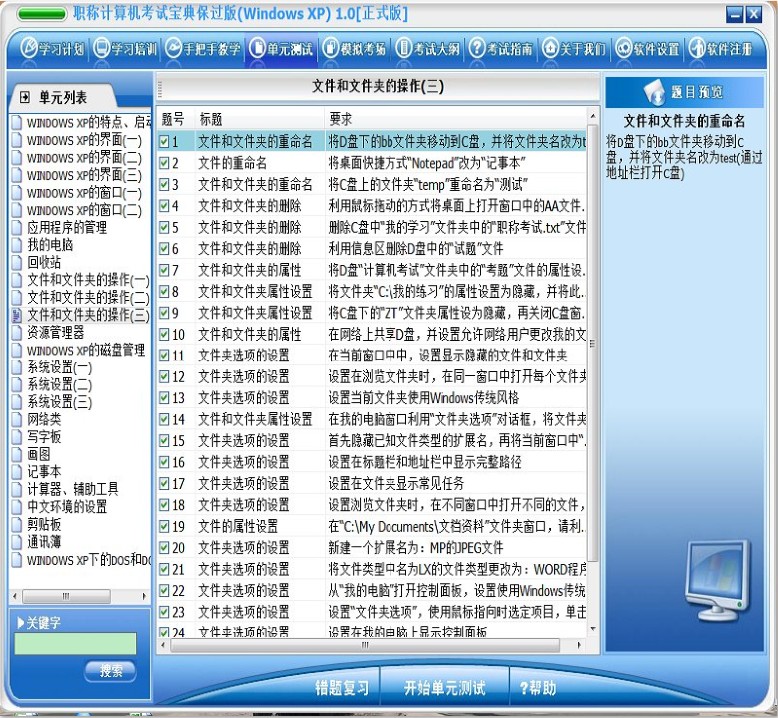Open the 学习计划 toolbar icon
Viewport: 778px width, 718px height.
(29, 49)
